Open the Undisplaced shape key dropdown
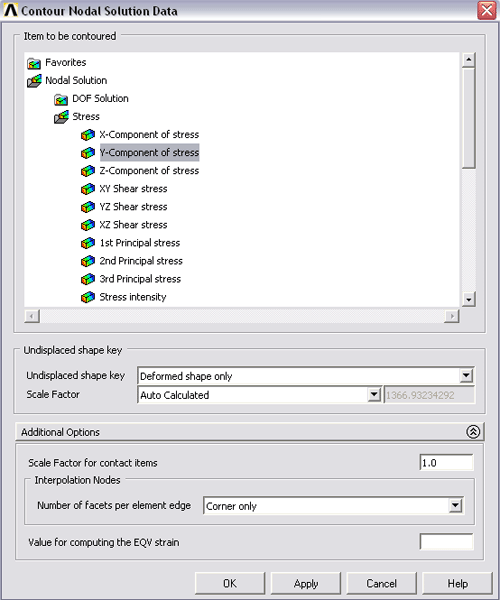 click(466, 376)
